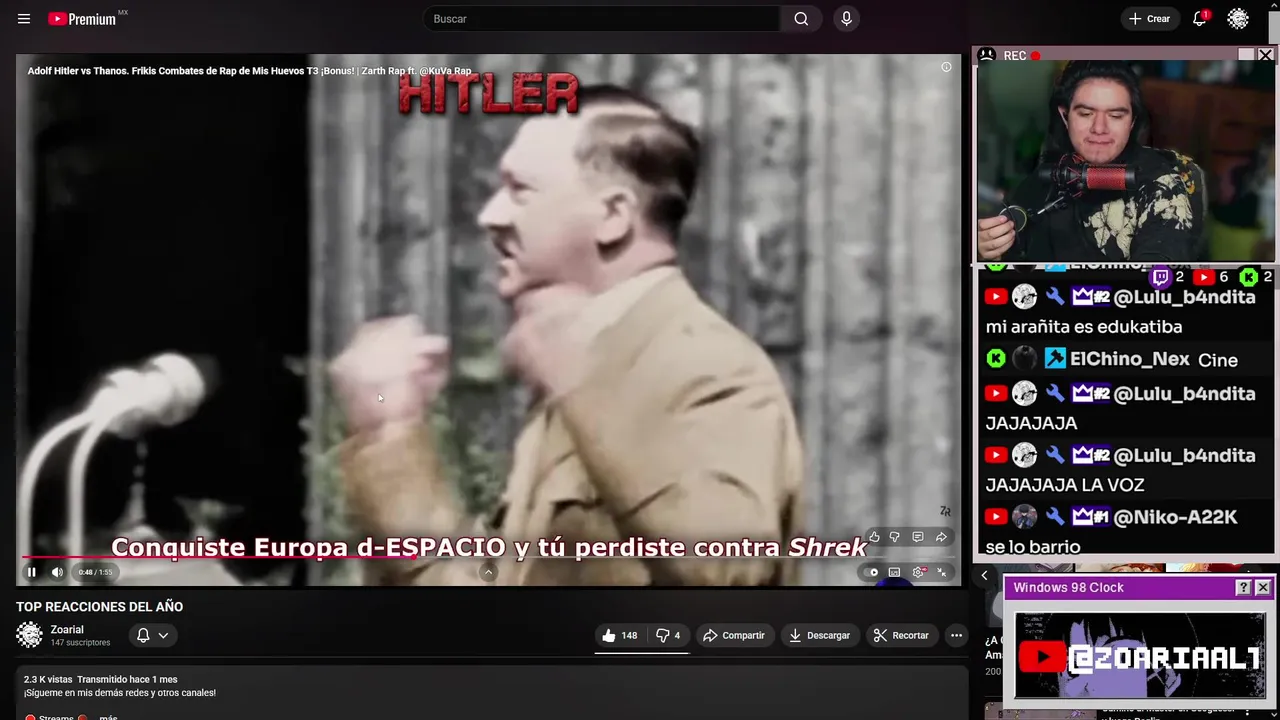Start voice search with the microphone
The image size is (1280, 720).
(846, 19)
